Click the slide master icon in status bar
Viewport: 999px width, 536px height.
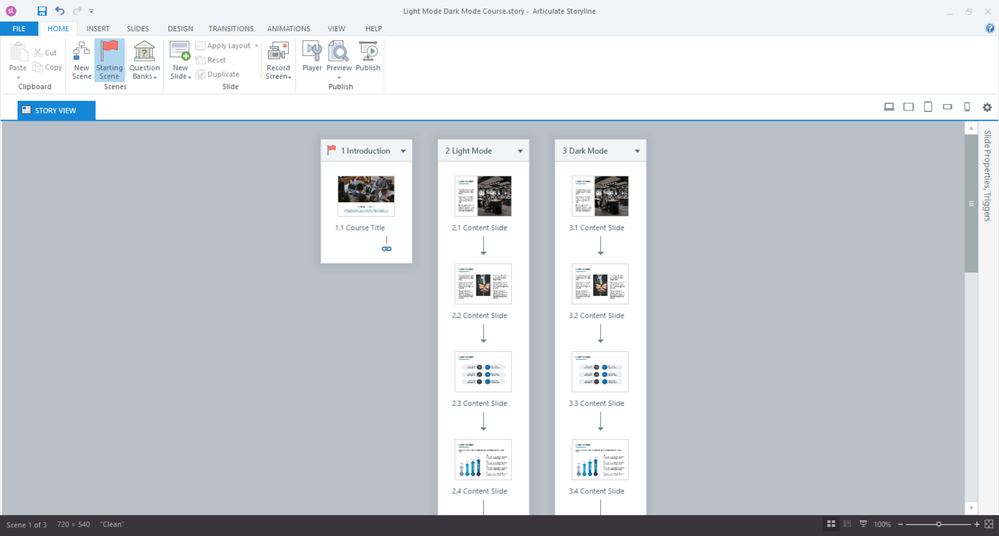863,524
